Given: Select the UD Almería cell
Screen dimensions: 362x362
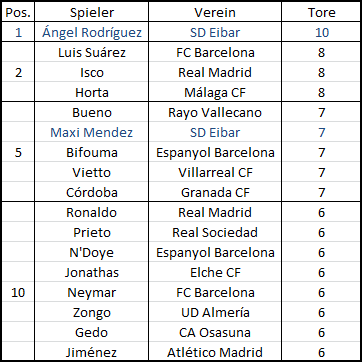Looking at the screenshot, I should [x=215, y=312].
